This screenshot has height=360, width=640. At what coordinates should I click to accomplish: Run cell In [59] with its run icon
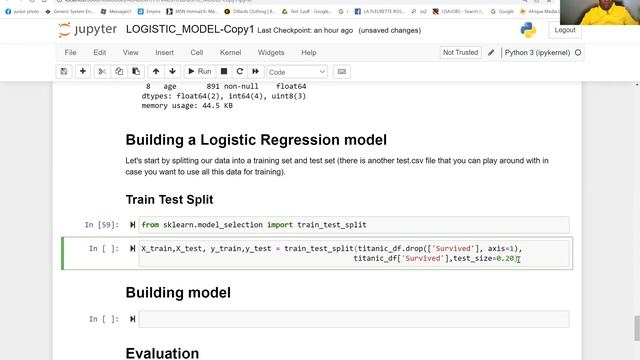(x=132, y=224)
